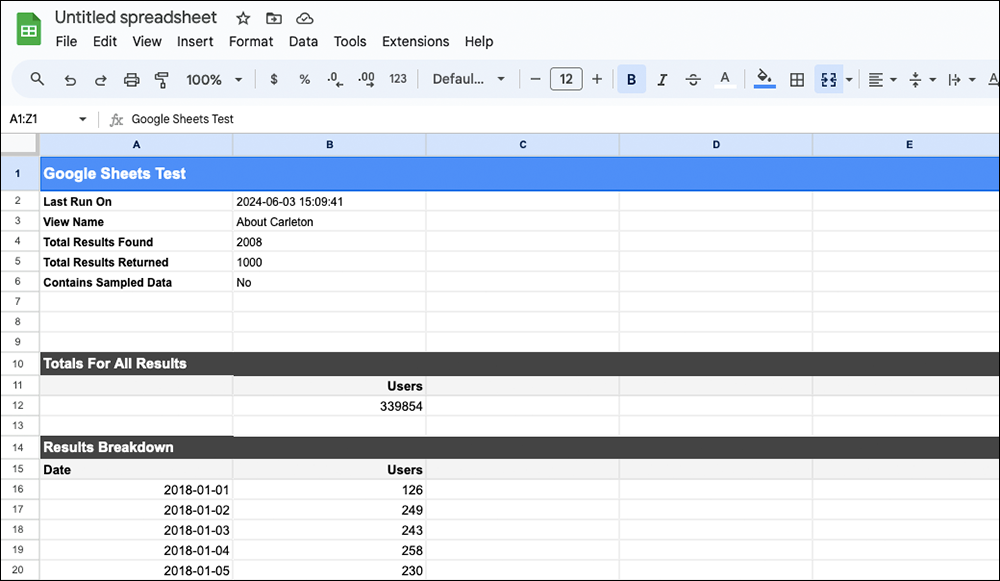Open the Format menu
The image size is (1000, 581).
click(x=251, y=41)
